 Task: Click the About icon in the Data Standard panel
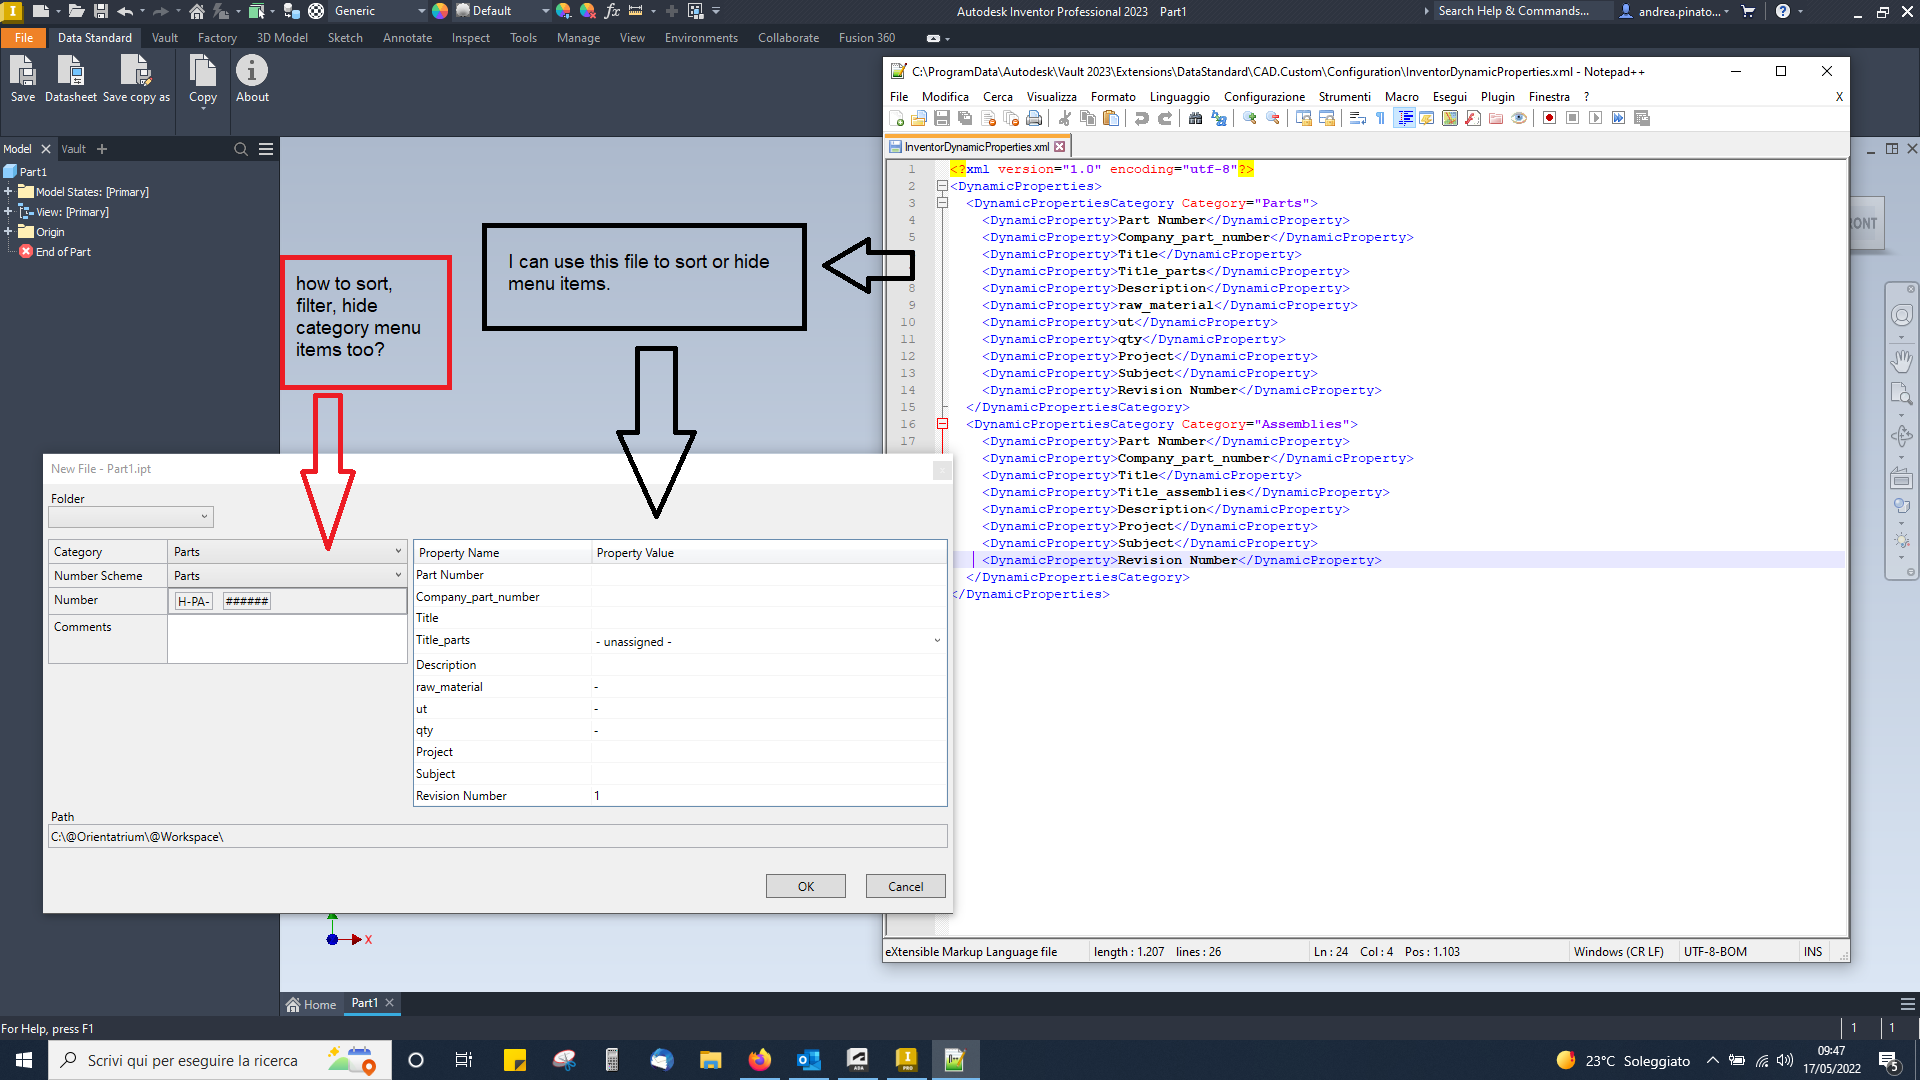251,78
